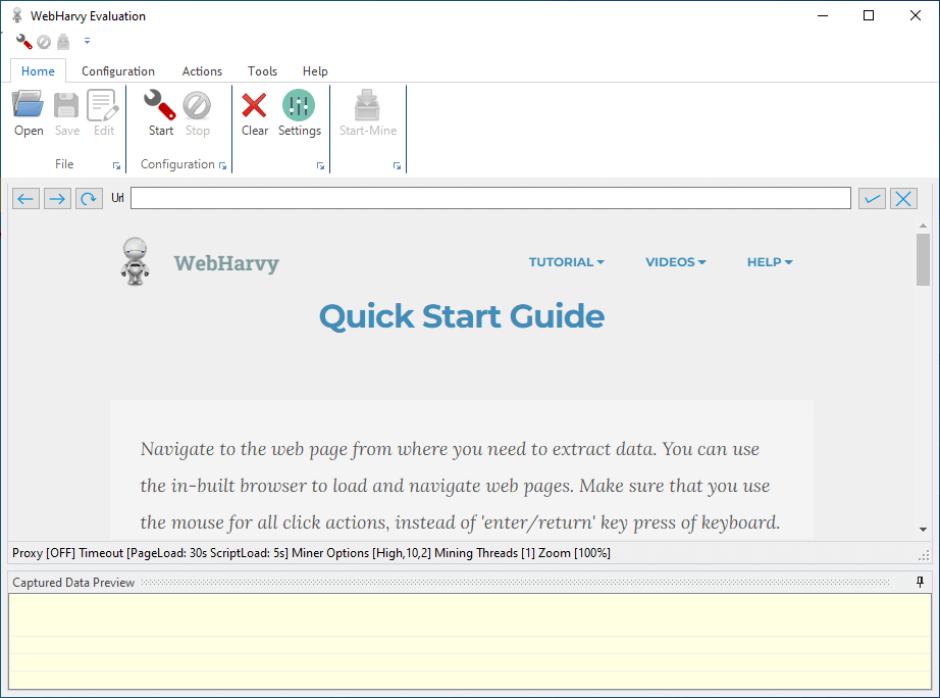Open the Help ribbon tab
940x698 pixels.
[315, 71]
